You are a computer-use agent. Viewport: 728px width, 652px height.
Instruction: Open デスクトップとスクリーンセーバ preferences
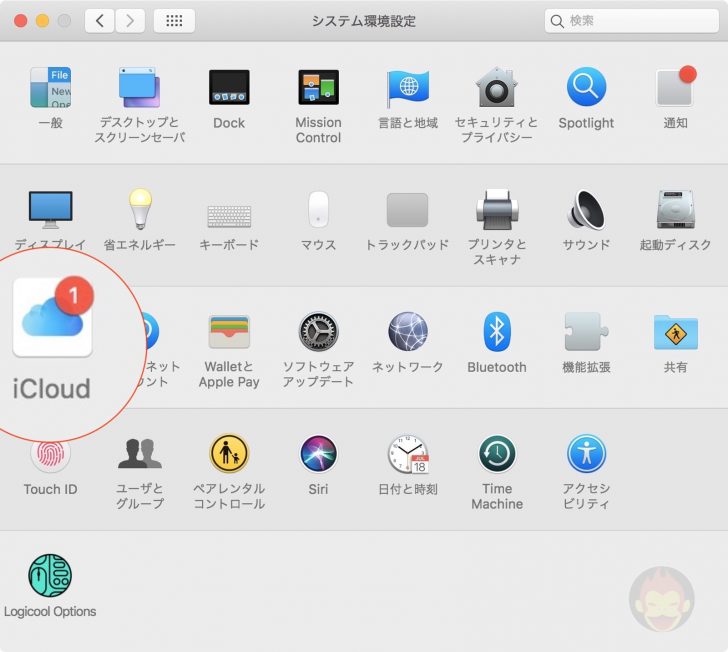pyautogui.click(x=139, y=87)
